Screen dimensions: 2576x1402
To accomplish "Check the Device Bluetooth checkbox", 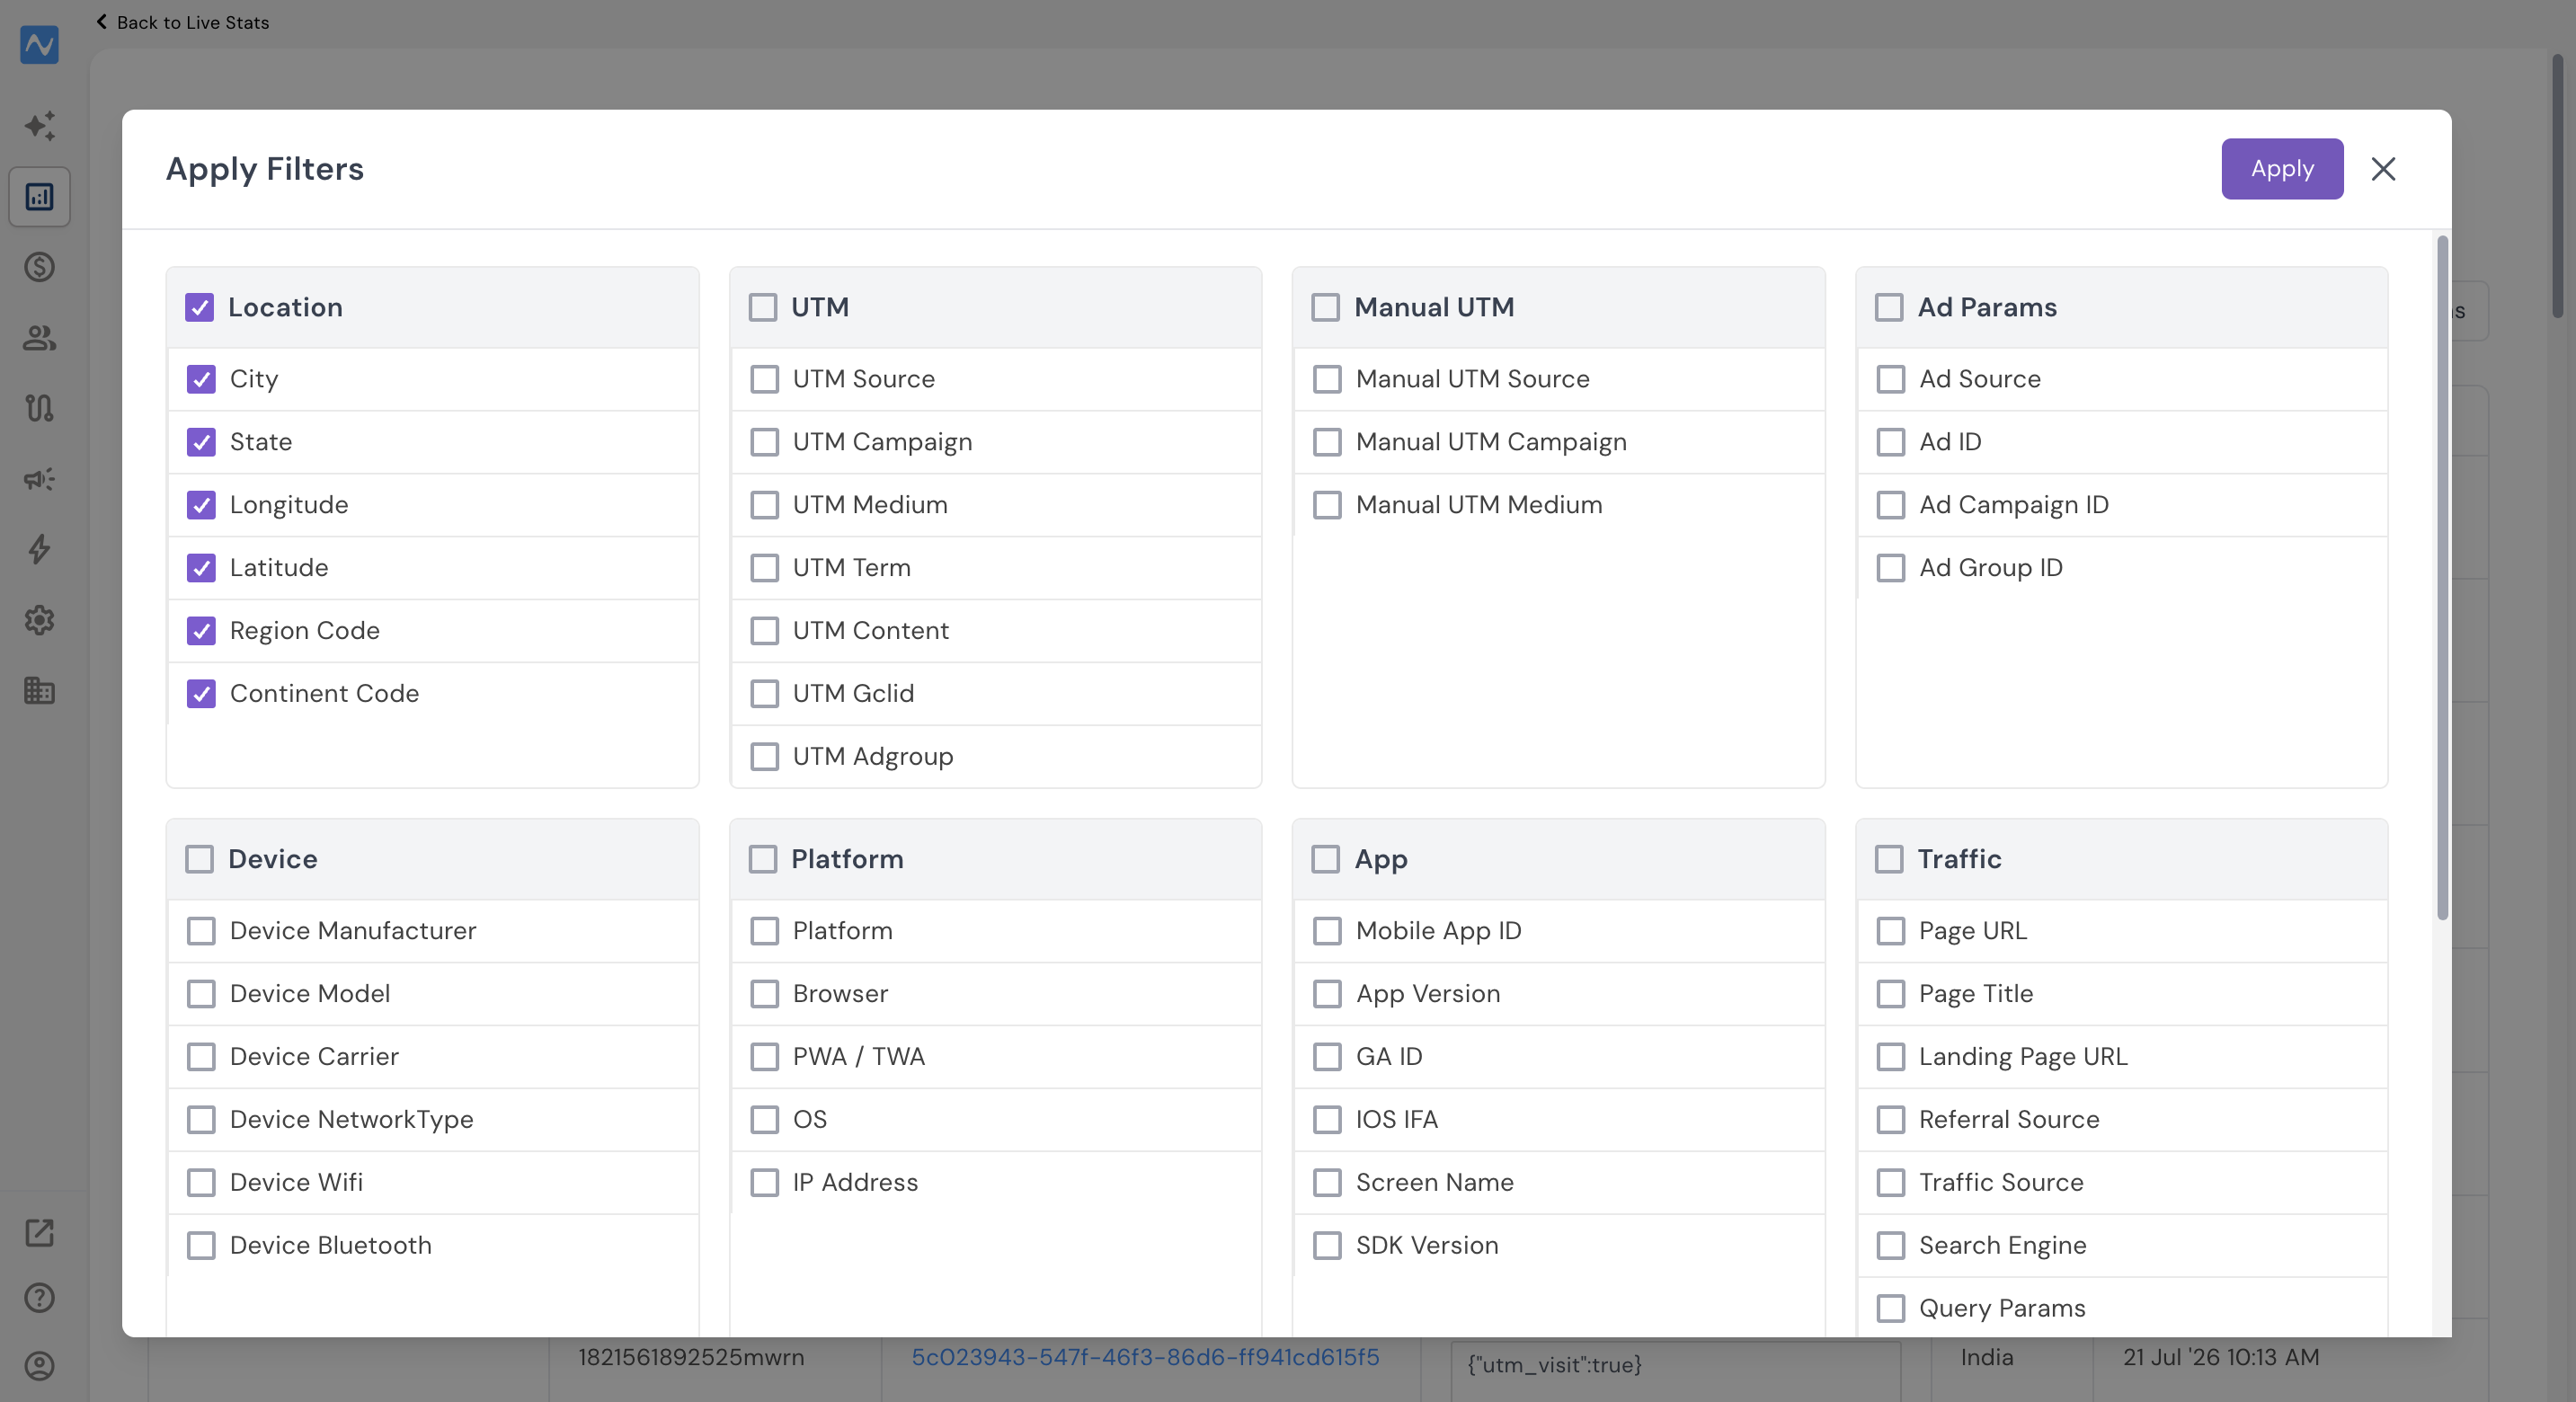I will pos(201,1246).
